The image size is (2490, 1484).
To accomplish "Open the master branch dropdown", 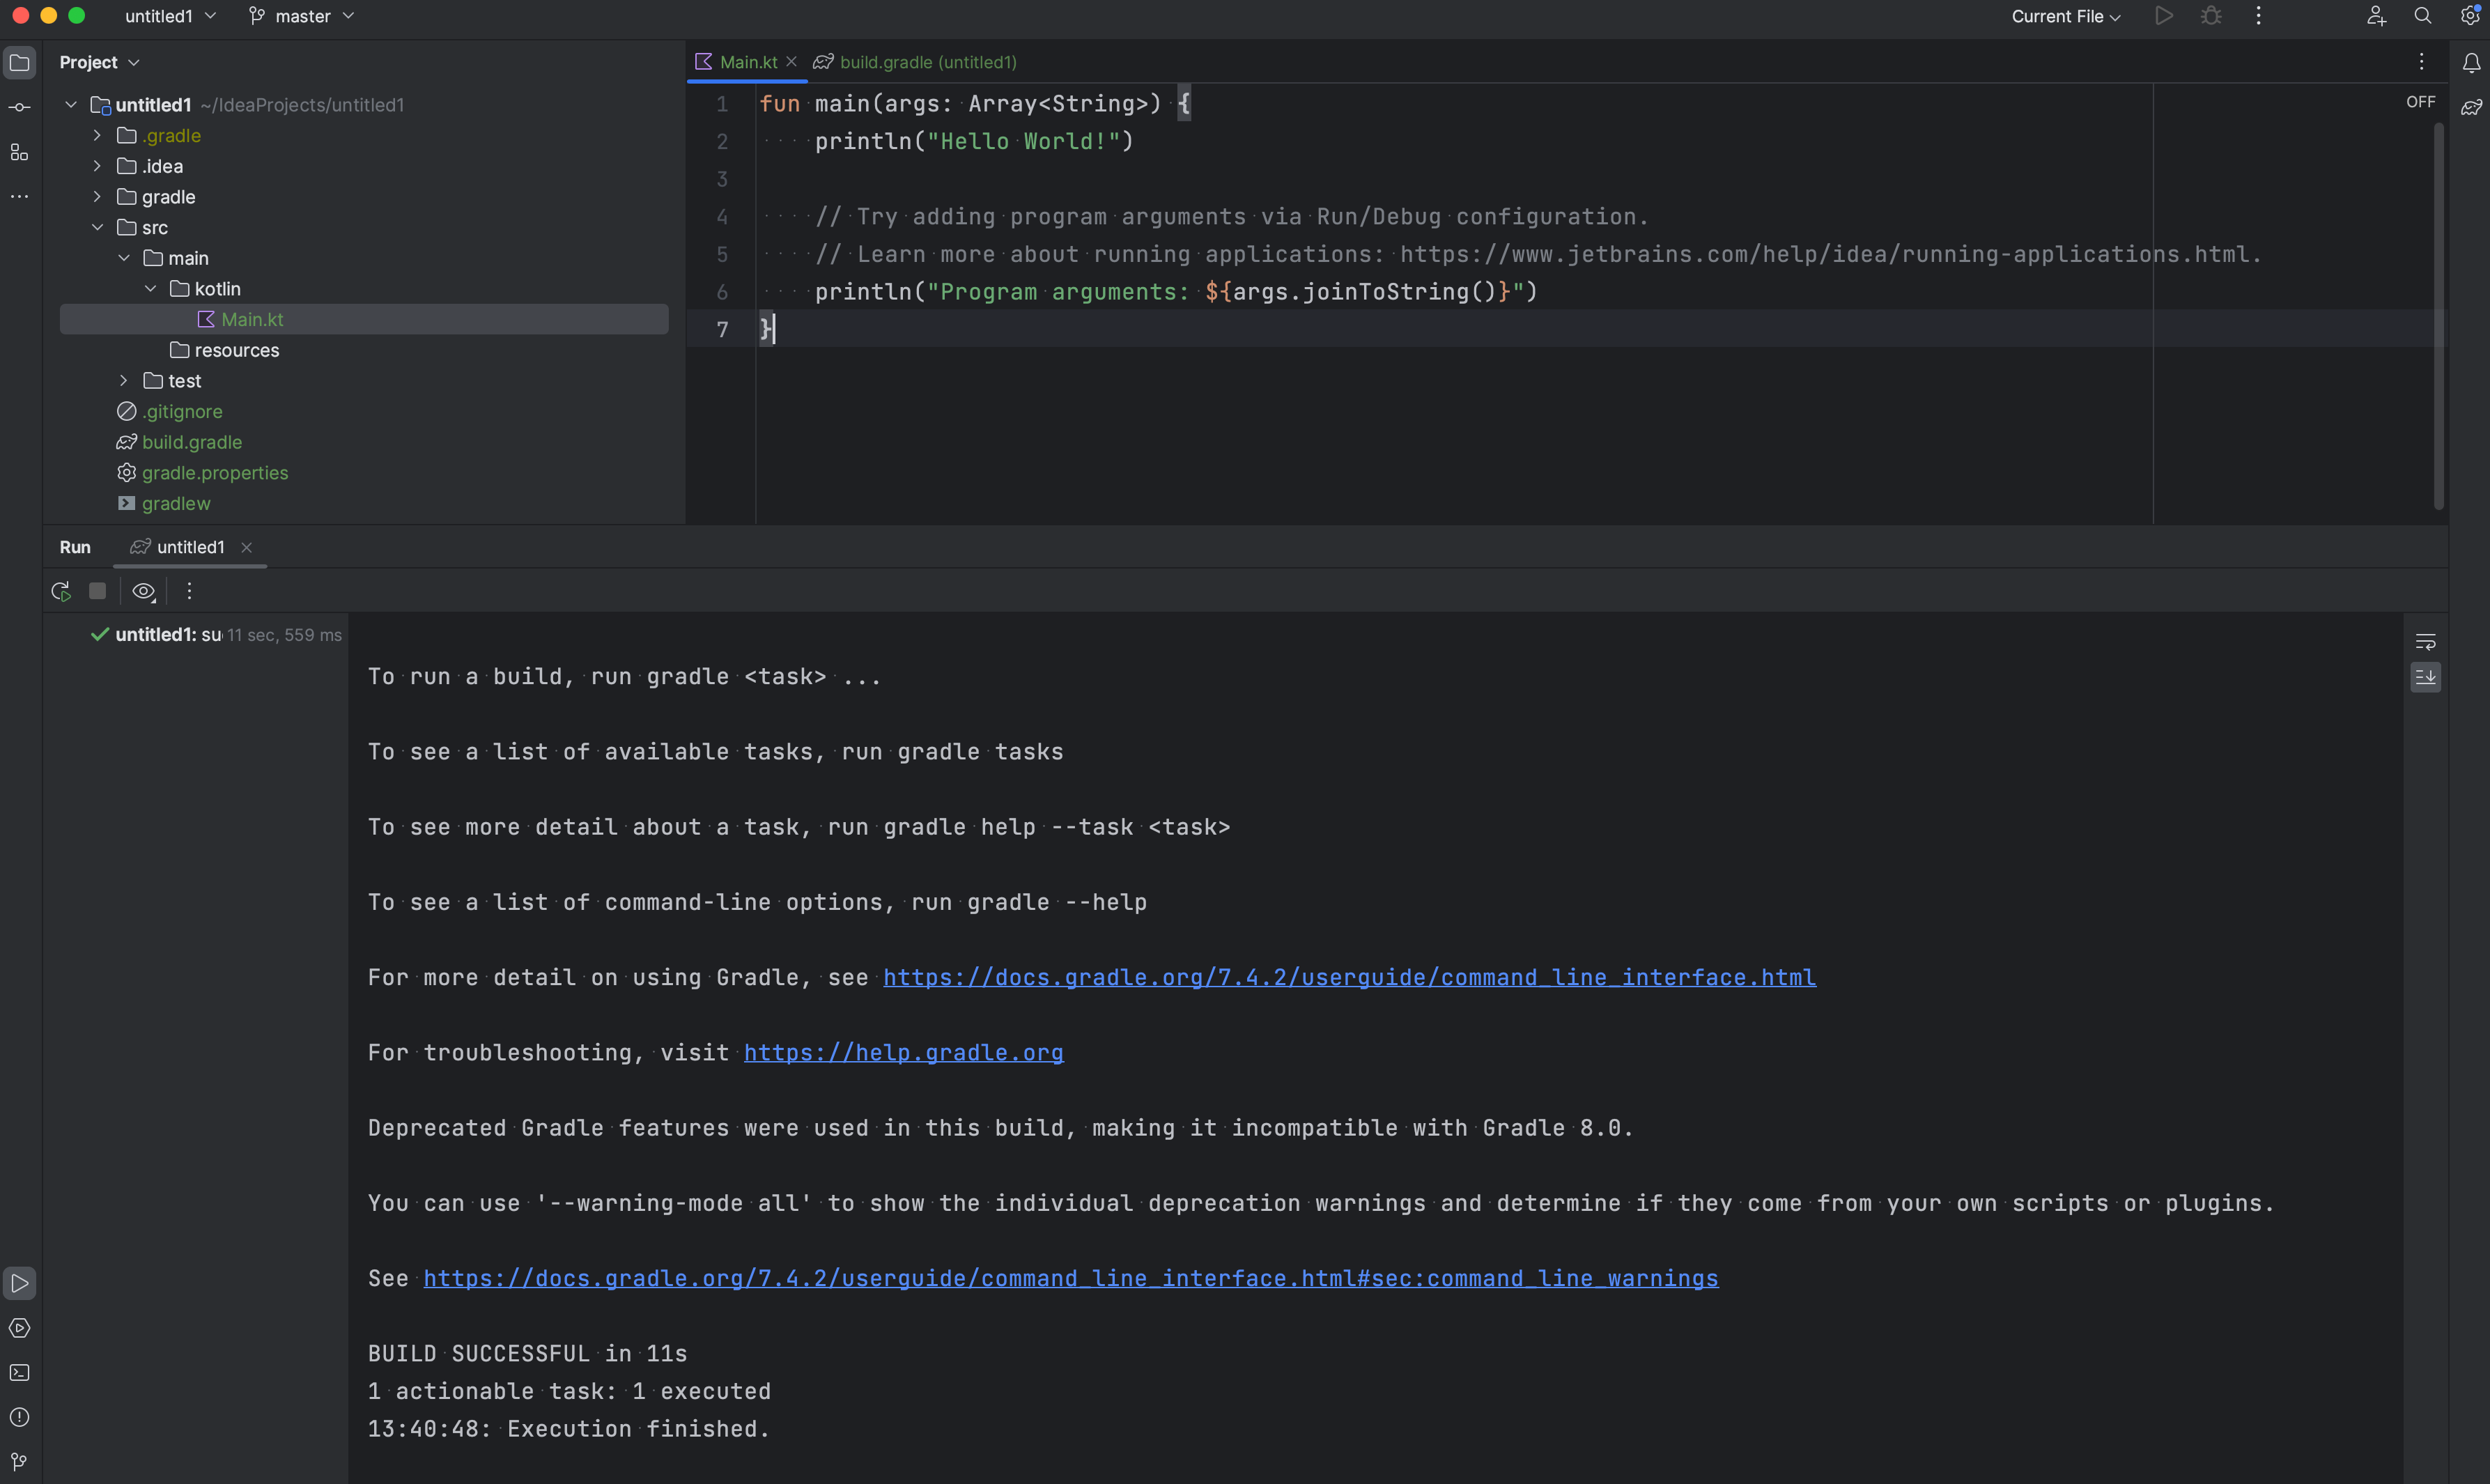I will point(301,16).
